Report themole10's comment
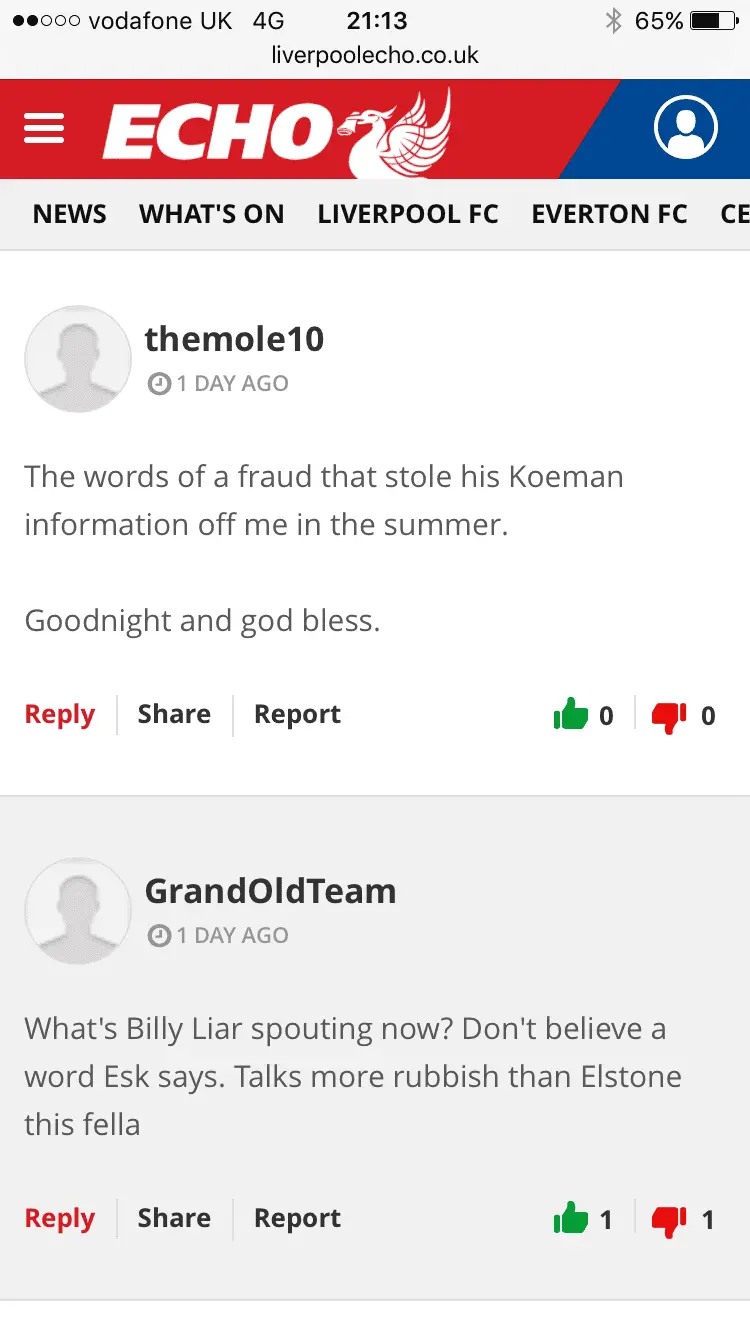The height and width of the screenshot is (1334, 750). point(297,715)
